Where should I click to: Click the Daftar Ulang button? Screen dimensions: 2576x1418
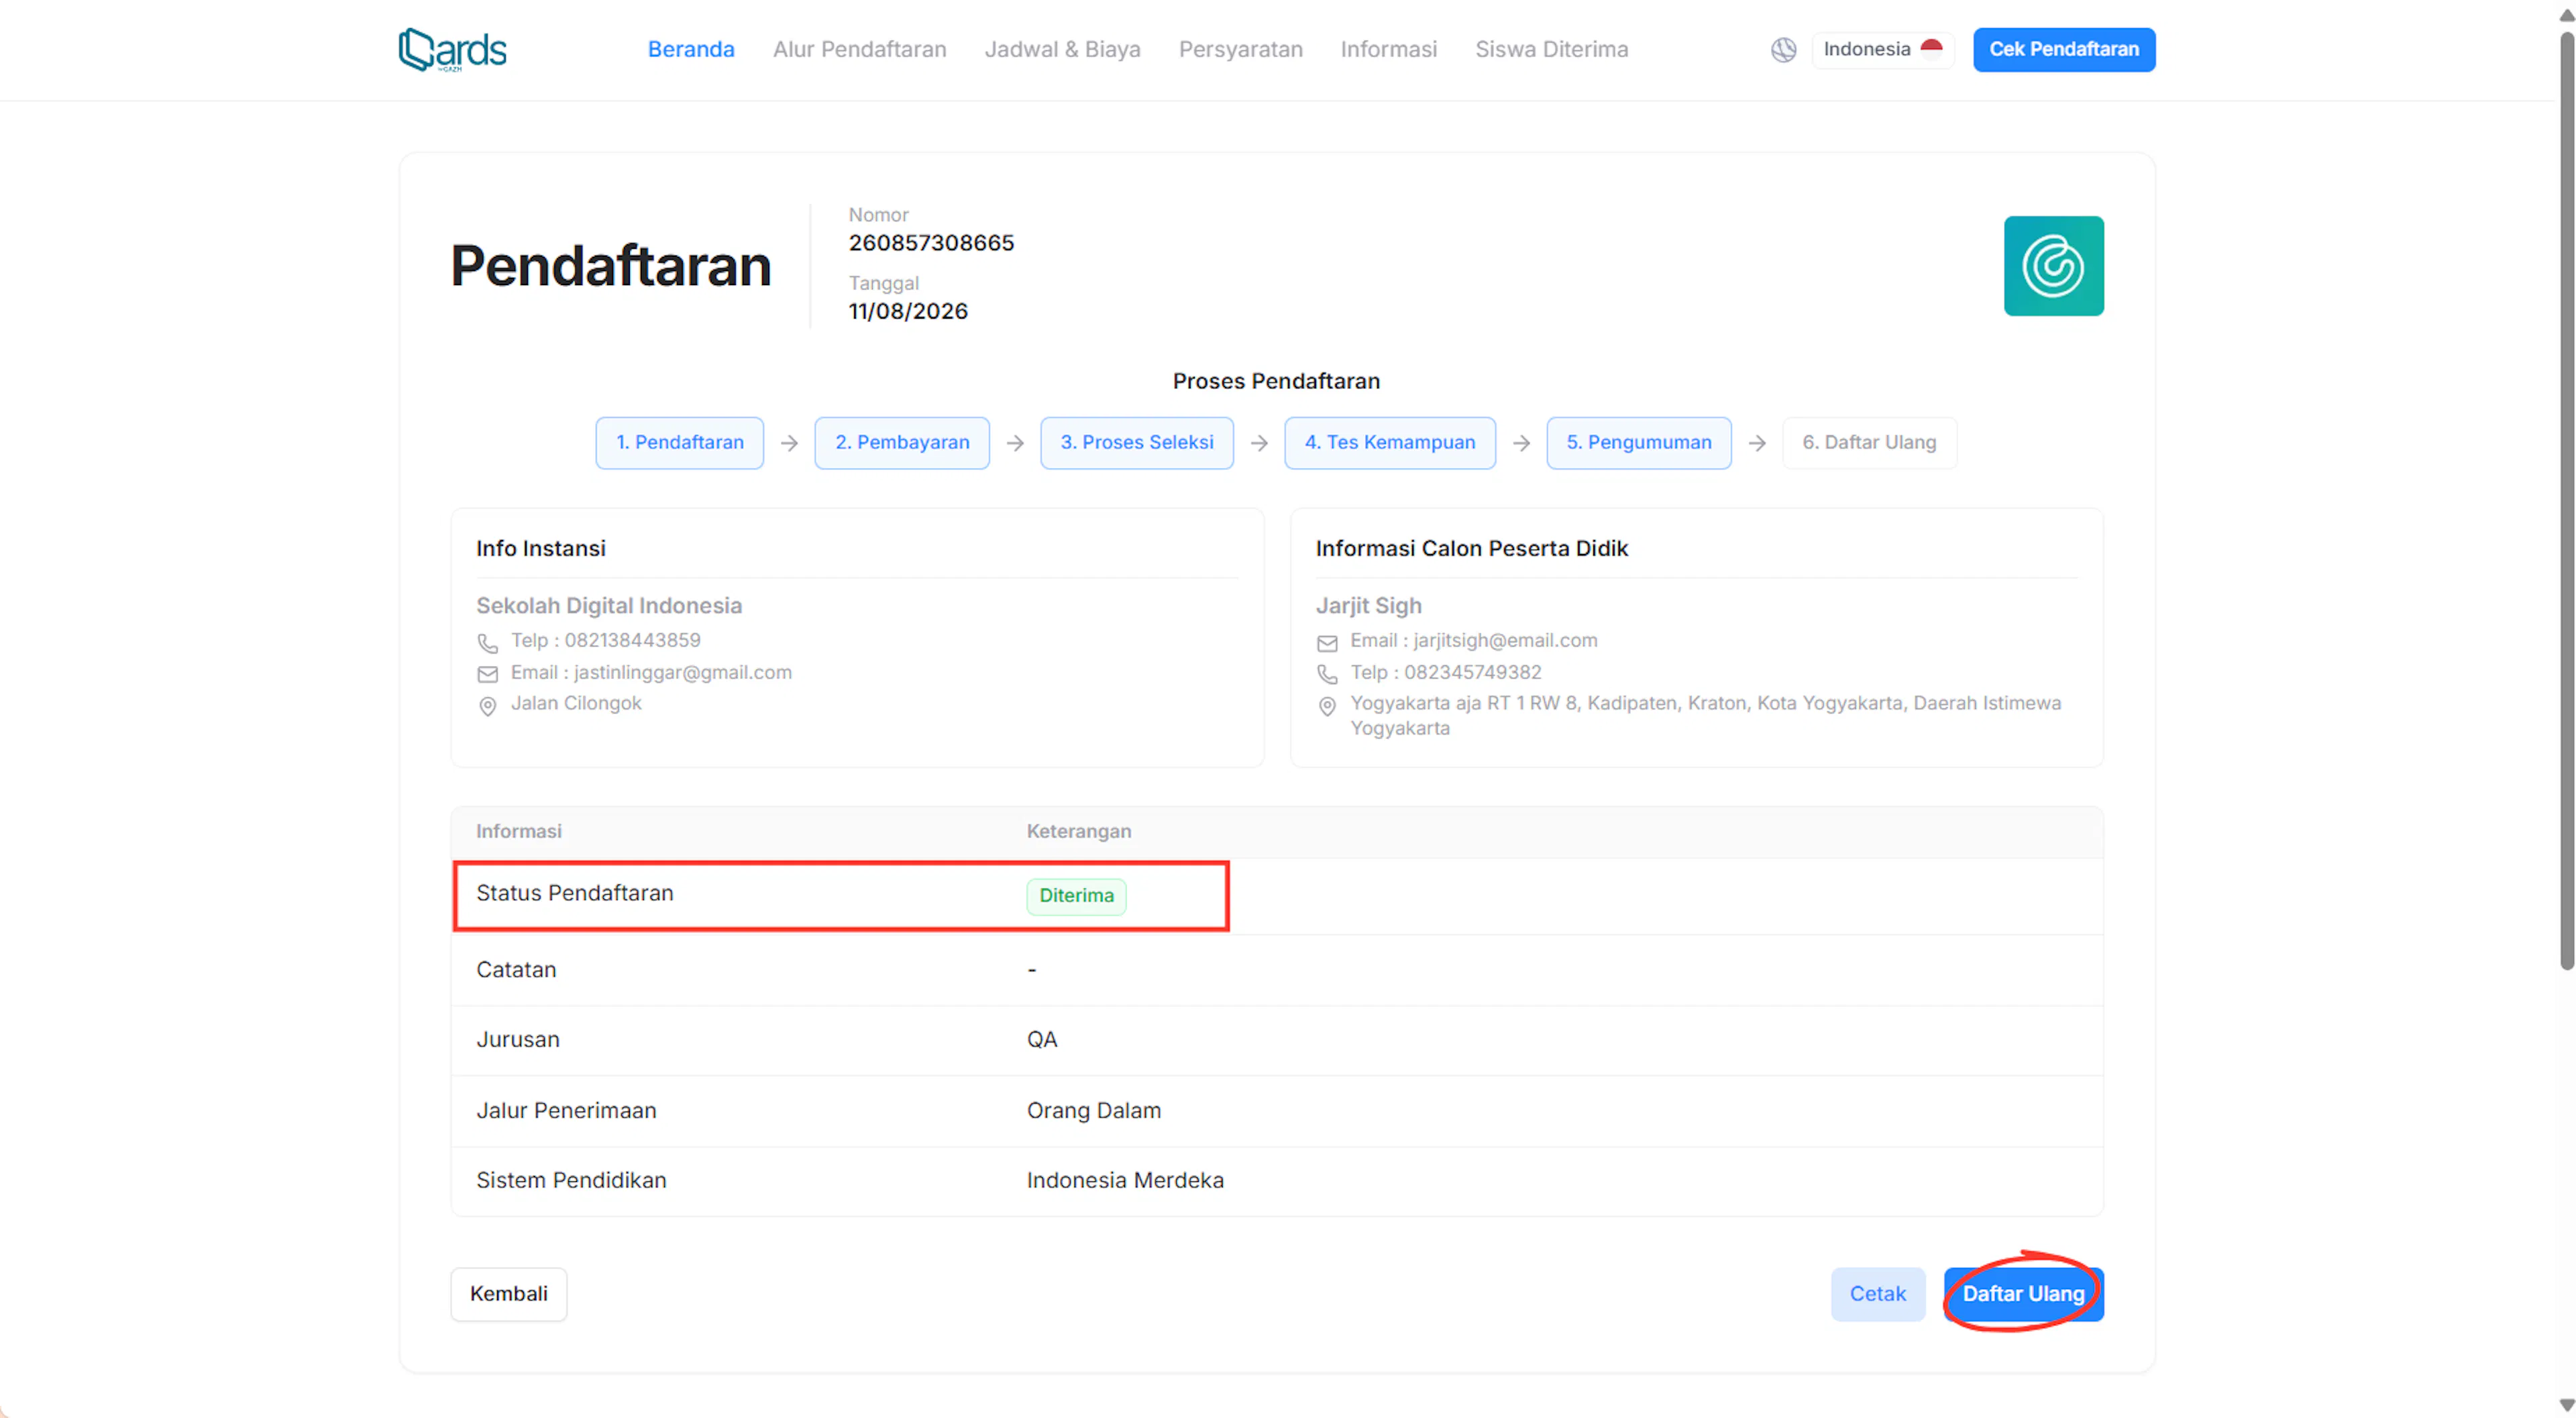click(2023, 1294)
